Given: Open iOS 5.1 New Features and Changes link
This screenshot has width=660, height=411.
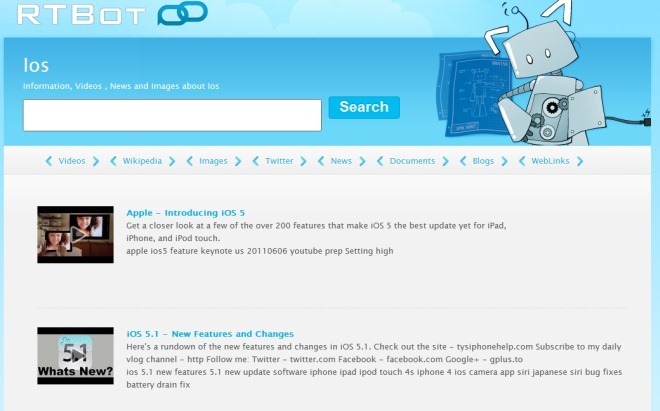Looking at the screenshot, I should pos(210,334).
